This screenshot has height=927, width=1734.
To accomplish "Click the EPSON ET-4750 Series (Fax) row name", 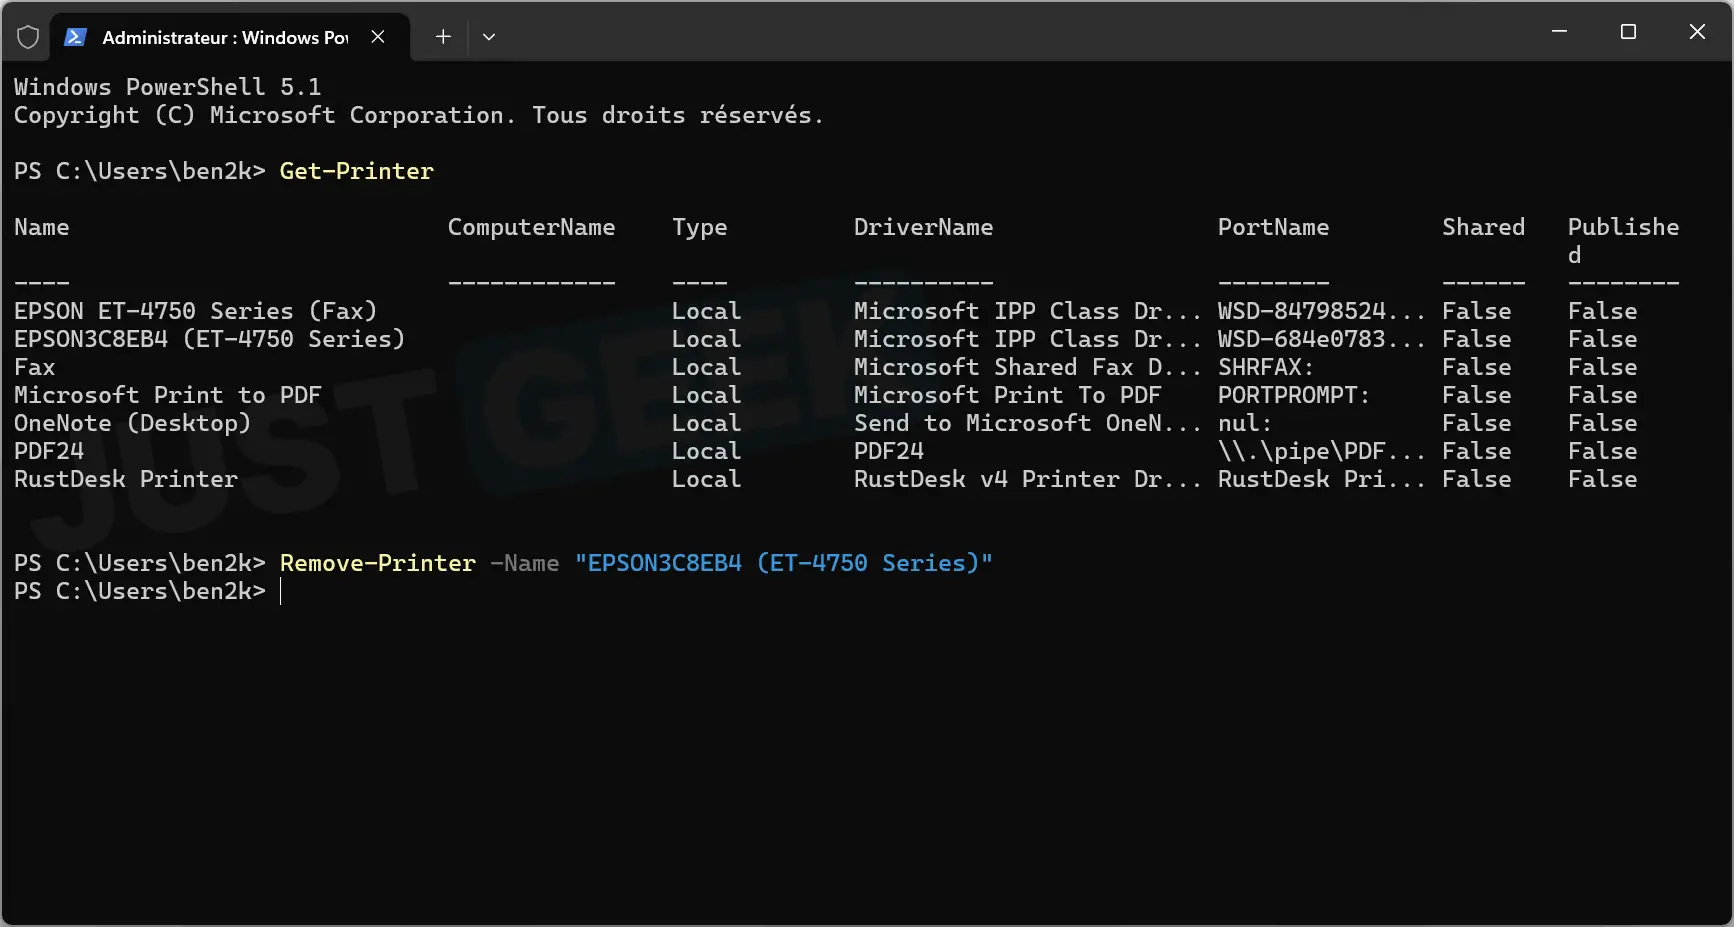I will (196, 311).
